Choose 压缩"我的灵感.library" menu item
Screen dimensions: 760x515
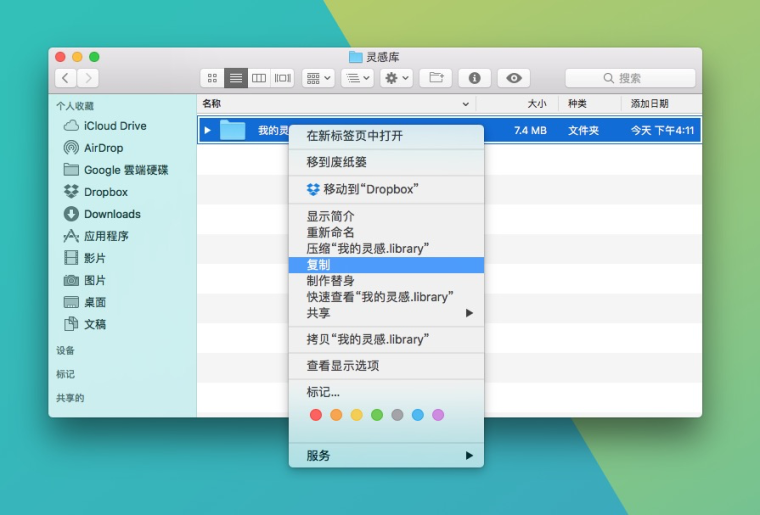click(x=386, y=249)
